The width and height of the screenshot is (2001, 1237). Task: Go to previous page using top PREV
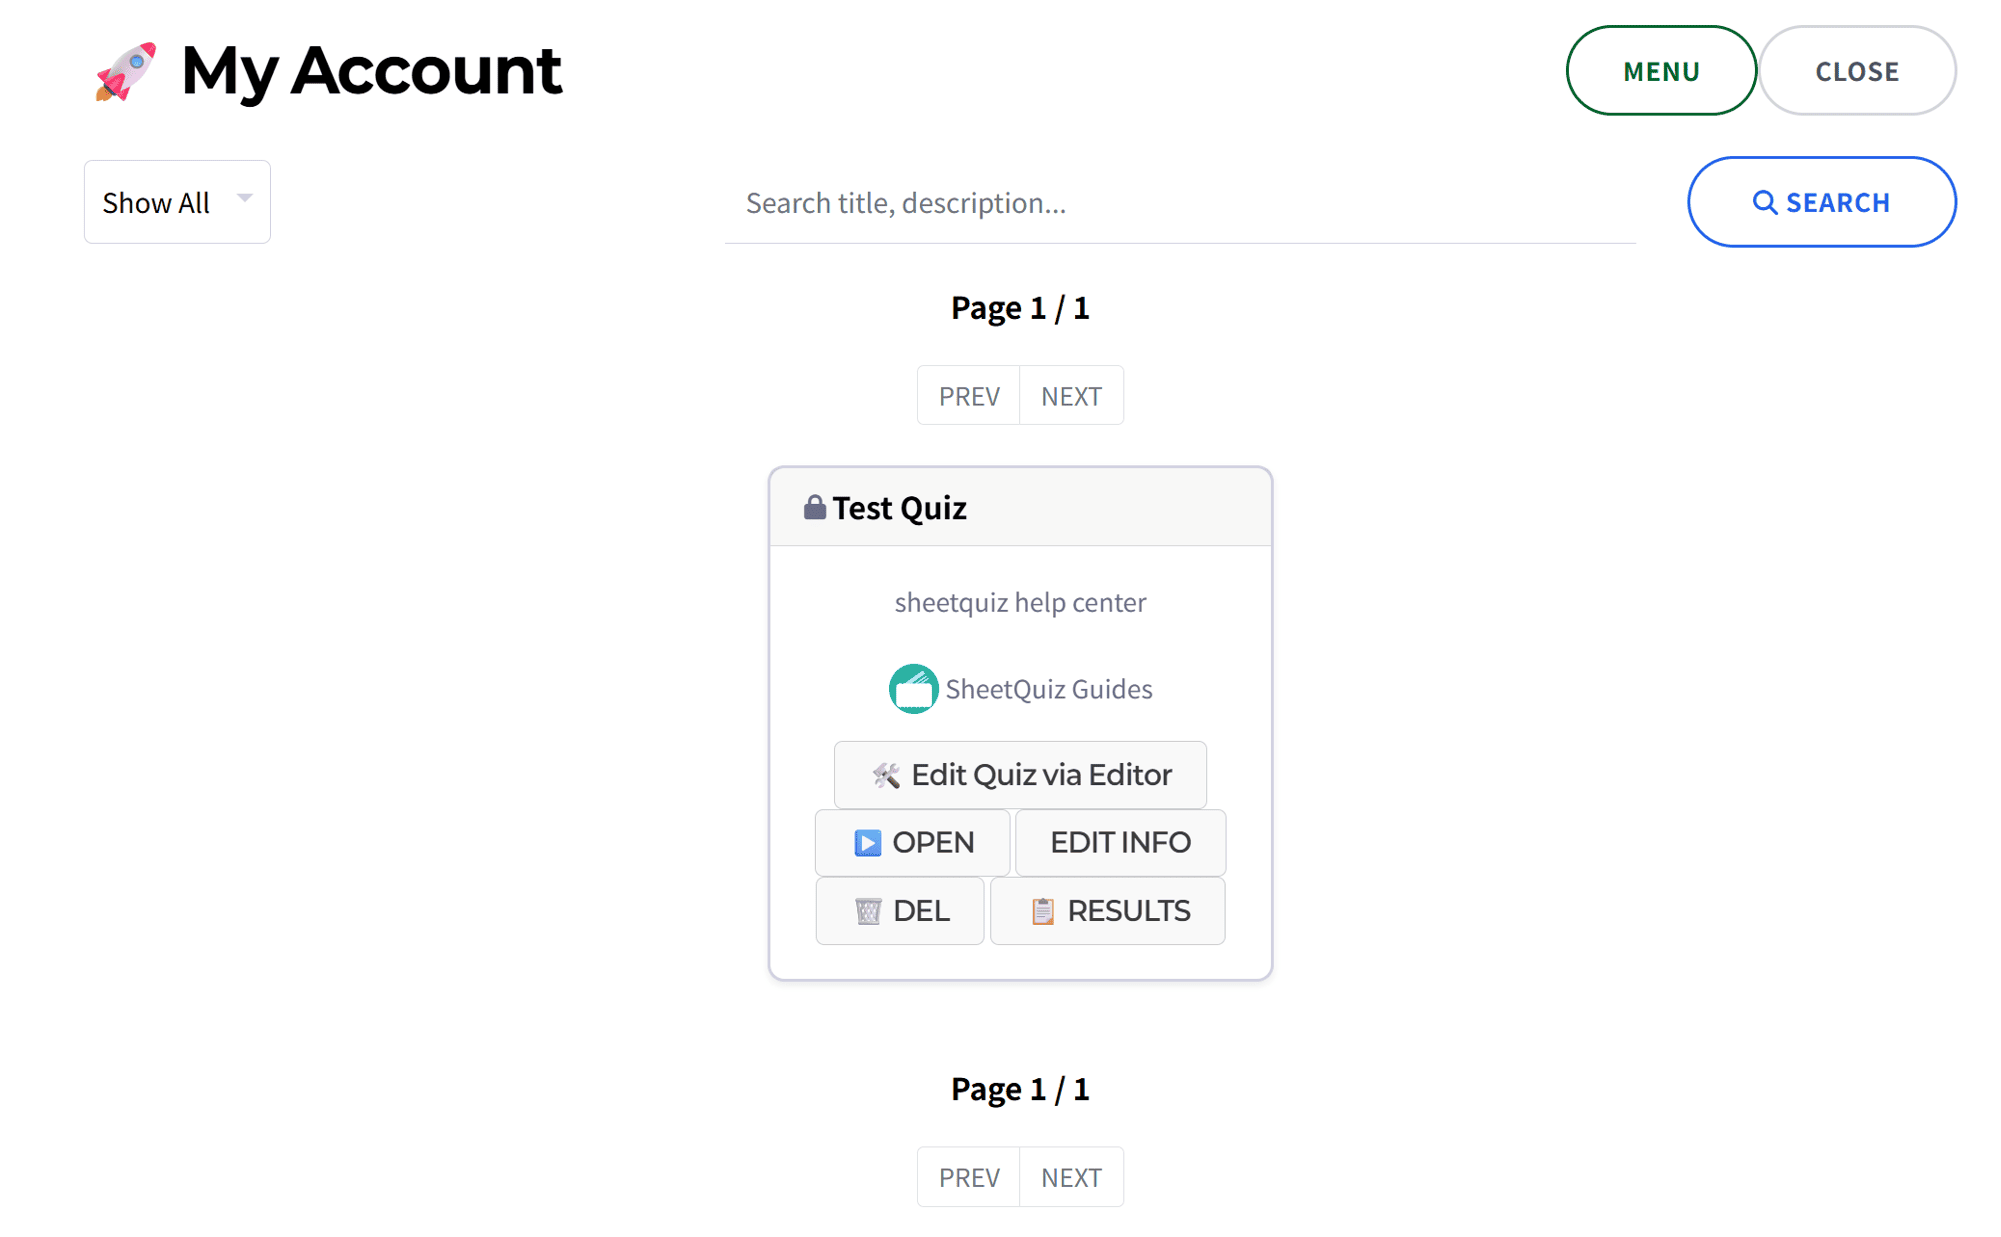coord(968,396)
